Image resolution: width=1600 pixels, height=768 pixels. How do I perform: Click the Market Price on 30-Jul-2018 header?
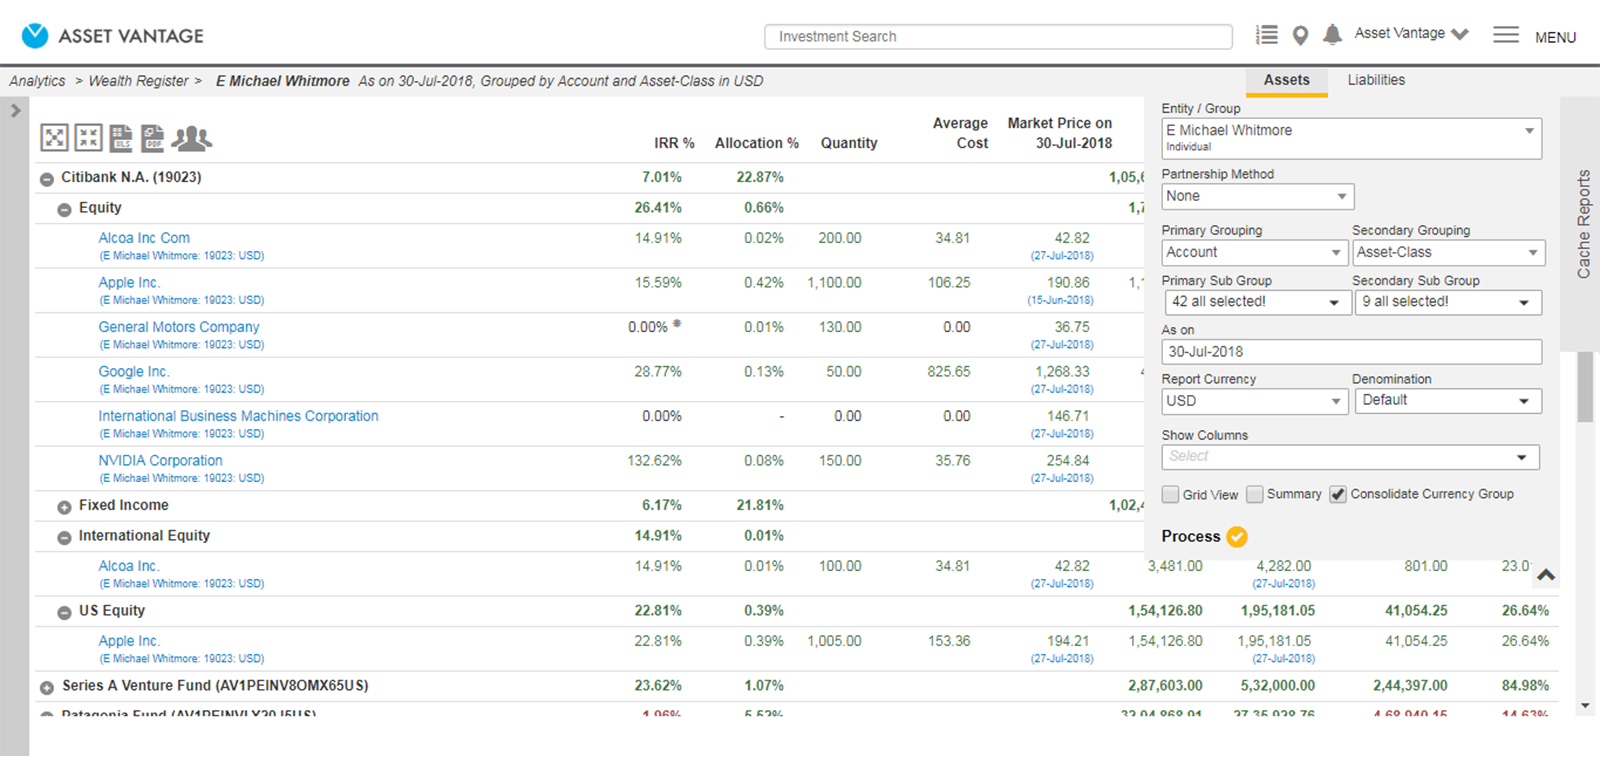point(1060,133)
